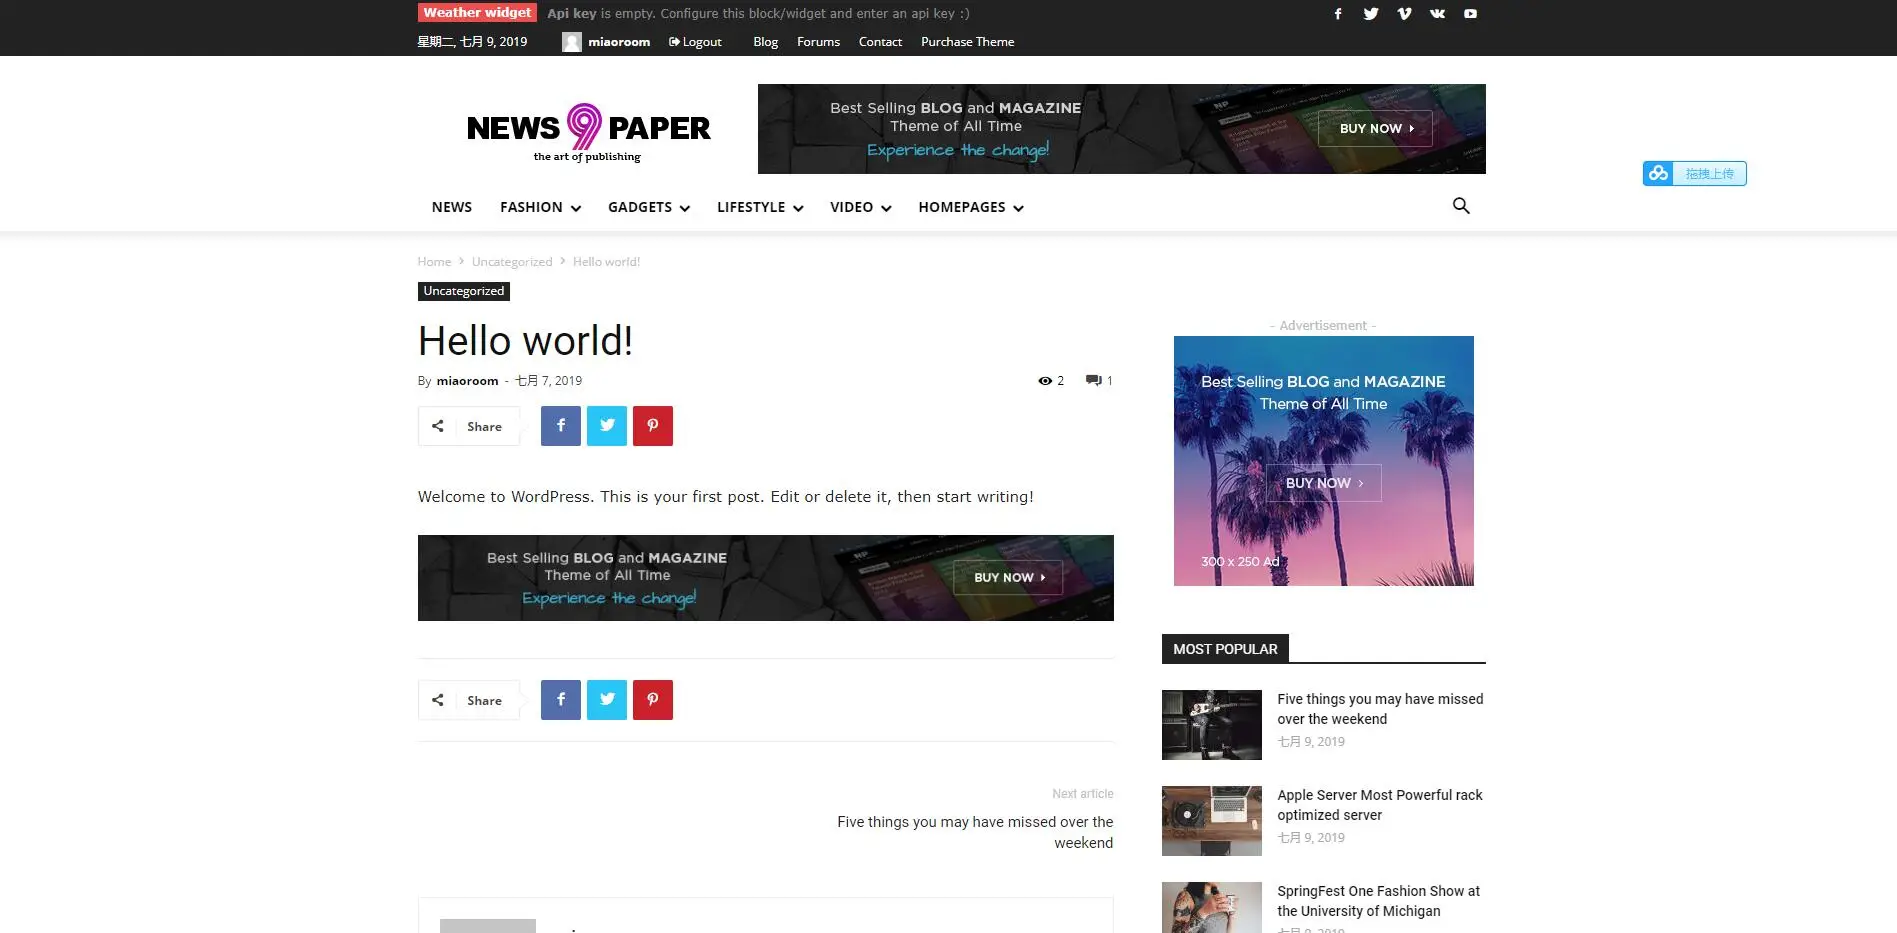Viewport: 1897px width, 933px height.
Task: Go to Home via the breadcrumb link
Action: pyautogui.click(x=434, y=261)
